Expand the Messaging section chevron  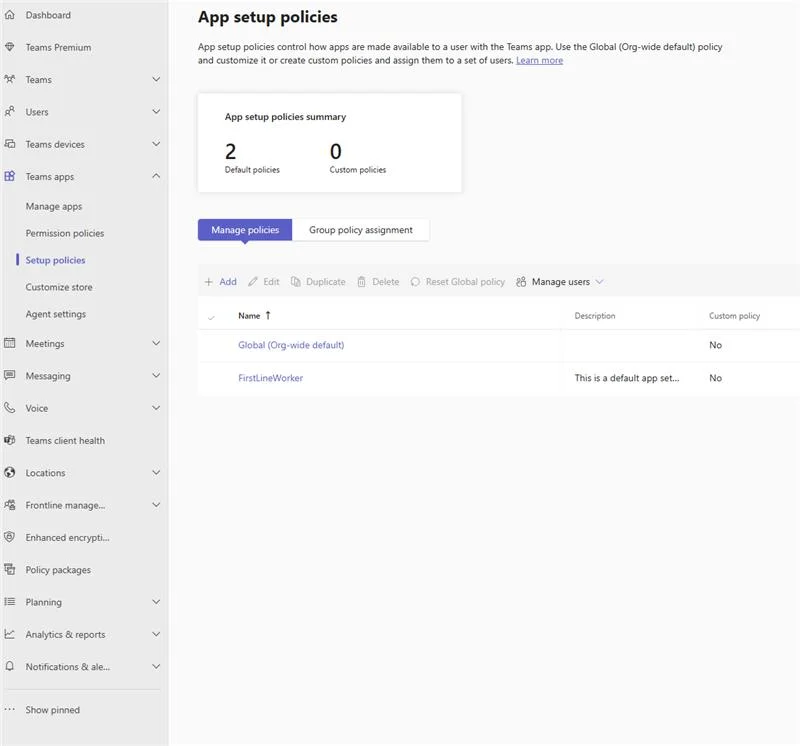[x=156, y=375]
